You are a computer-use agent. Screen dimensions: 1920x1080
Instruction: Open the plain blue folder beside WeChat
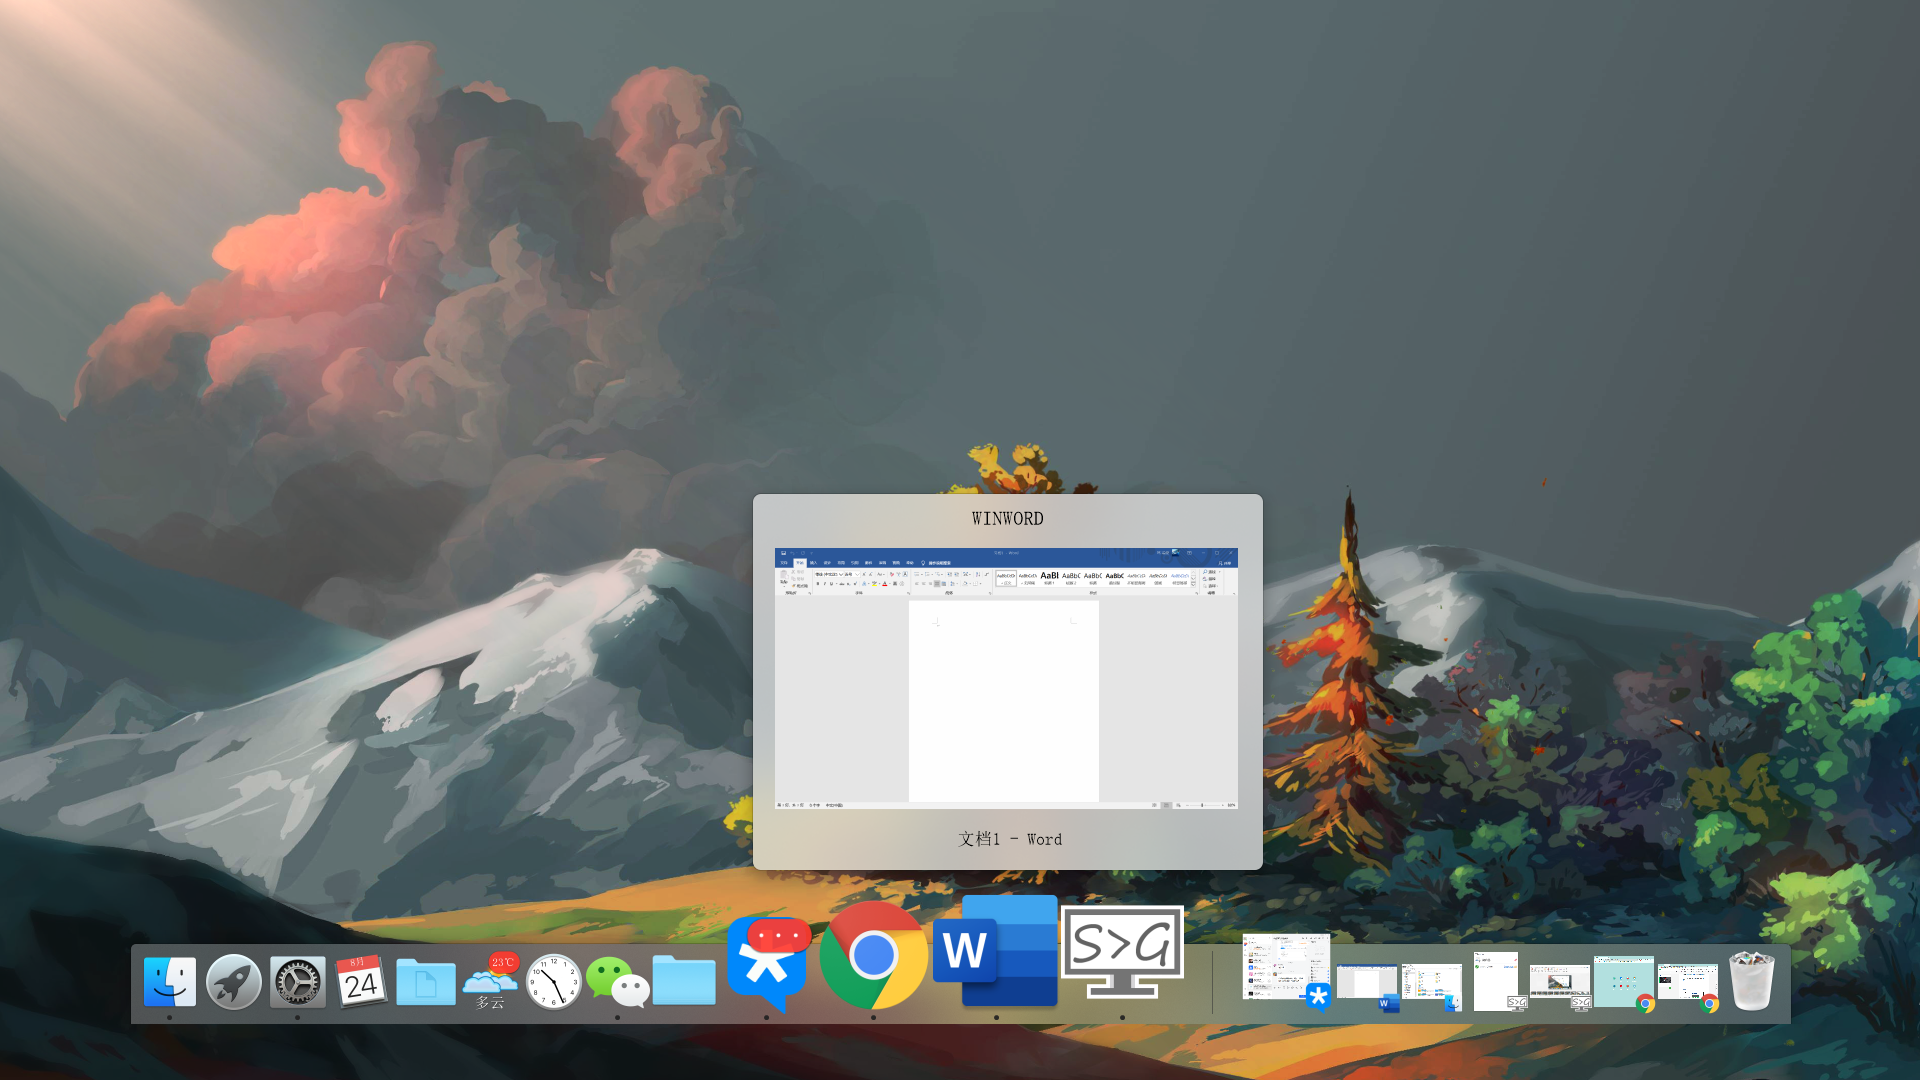point(684,980)
